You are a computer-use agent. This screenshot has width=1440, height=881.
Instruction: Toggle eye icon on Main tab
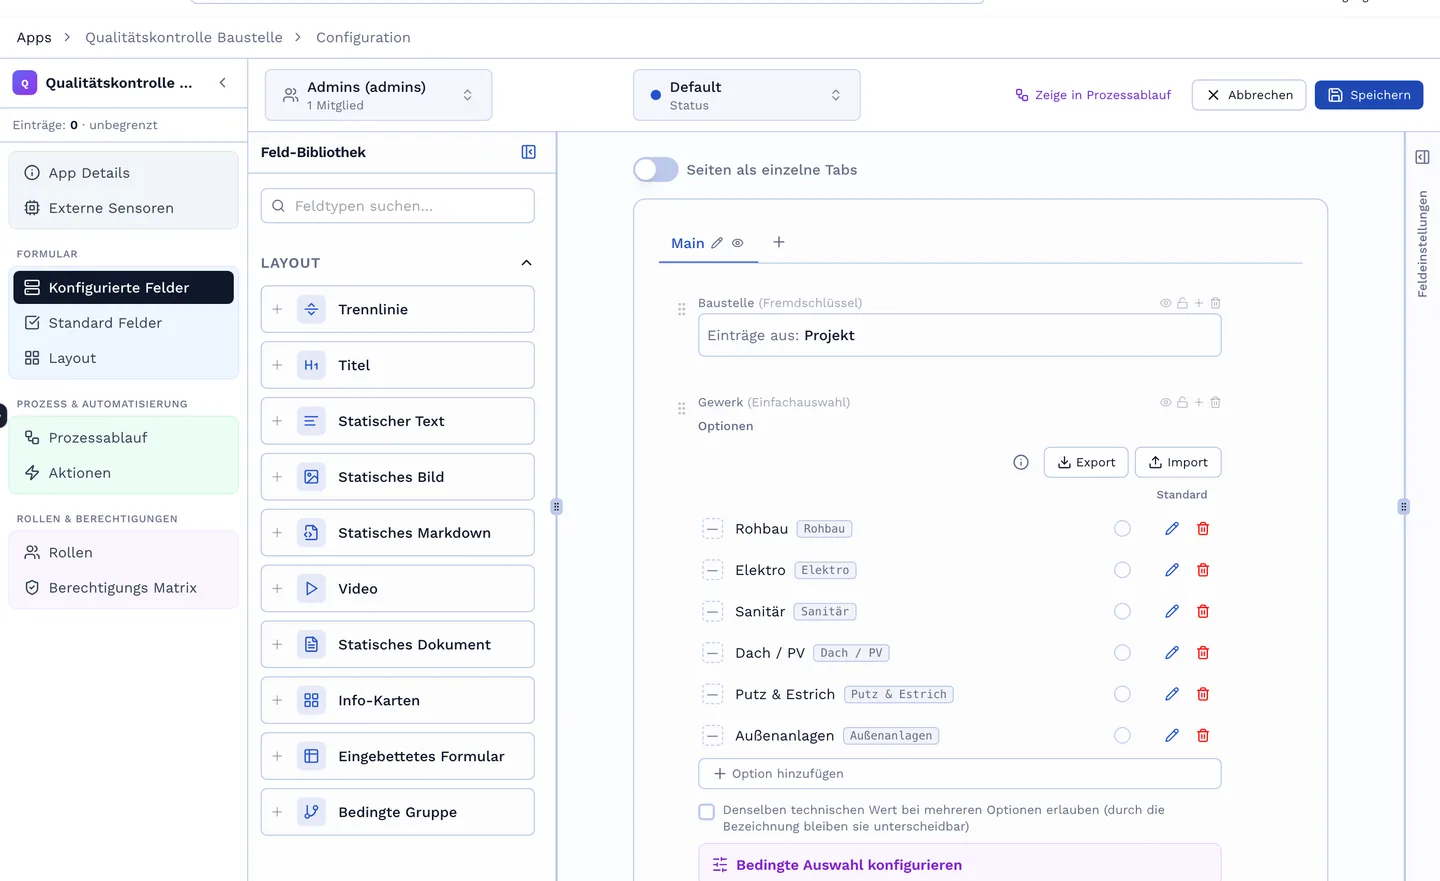tap(738, 243)
